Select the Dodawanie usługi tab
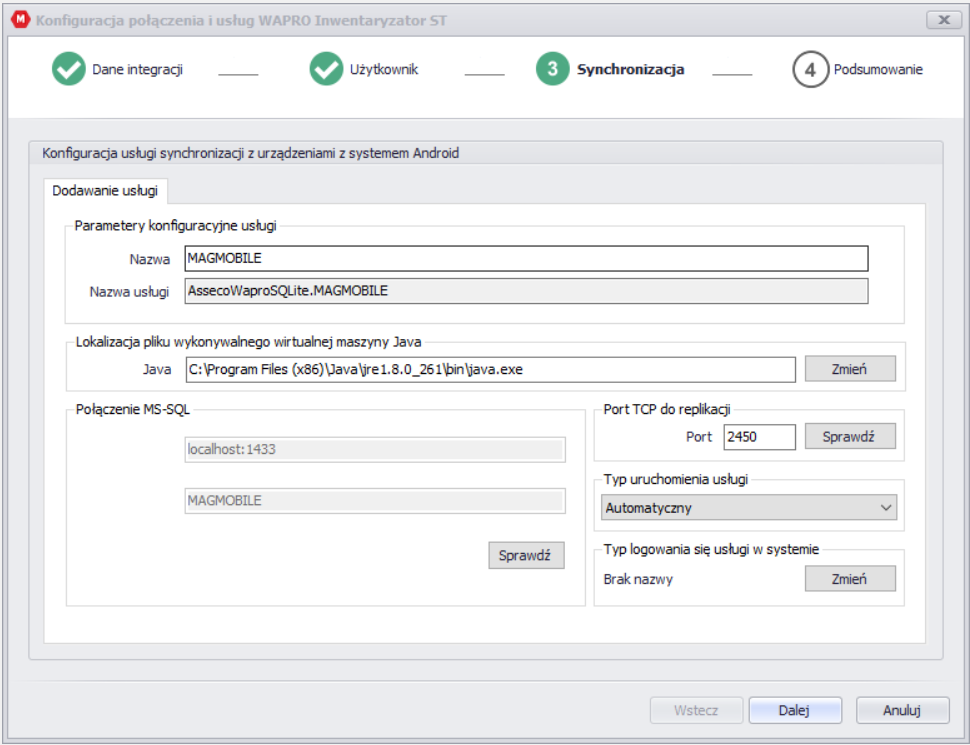The width and height of the screenshot is (970, 745). pyautogui.click(x=105, y=191)
